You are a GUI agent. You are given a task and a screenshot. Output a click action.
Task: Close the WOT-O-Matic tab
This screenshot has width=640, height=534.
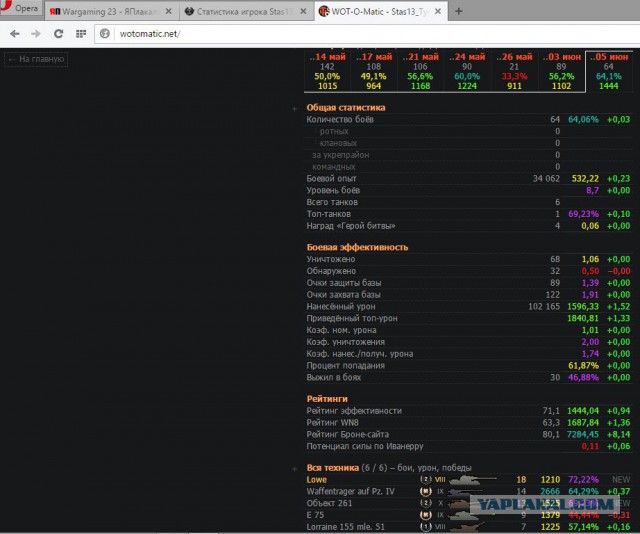(438, 11)
